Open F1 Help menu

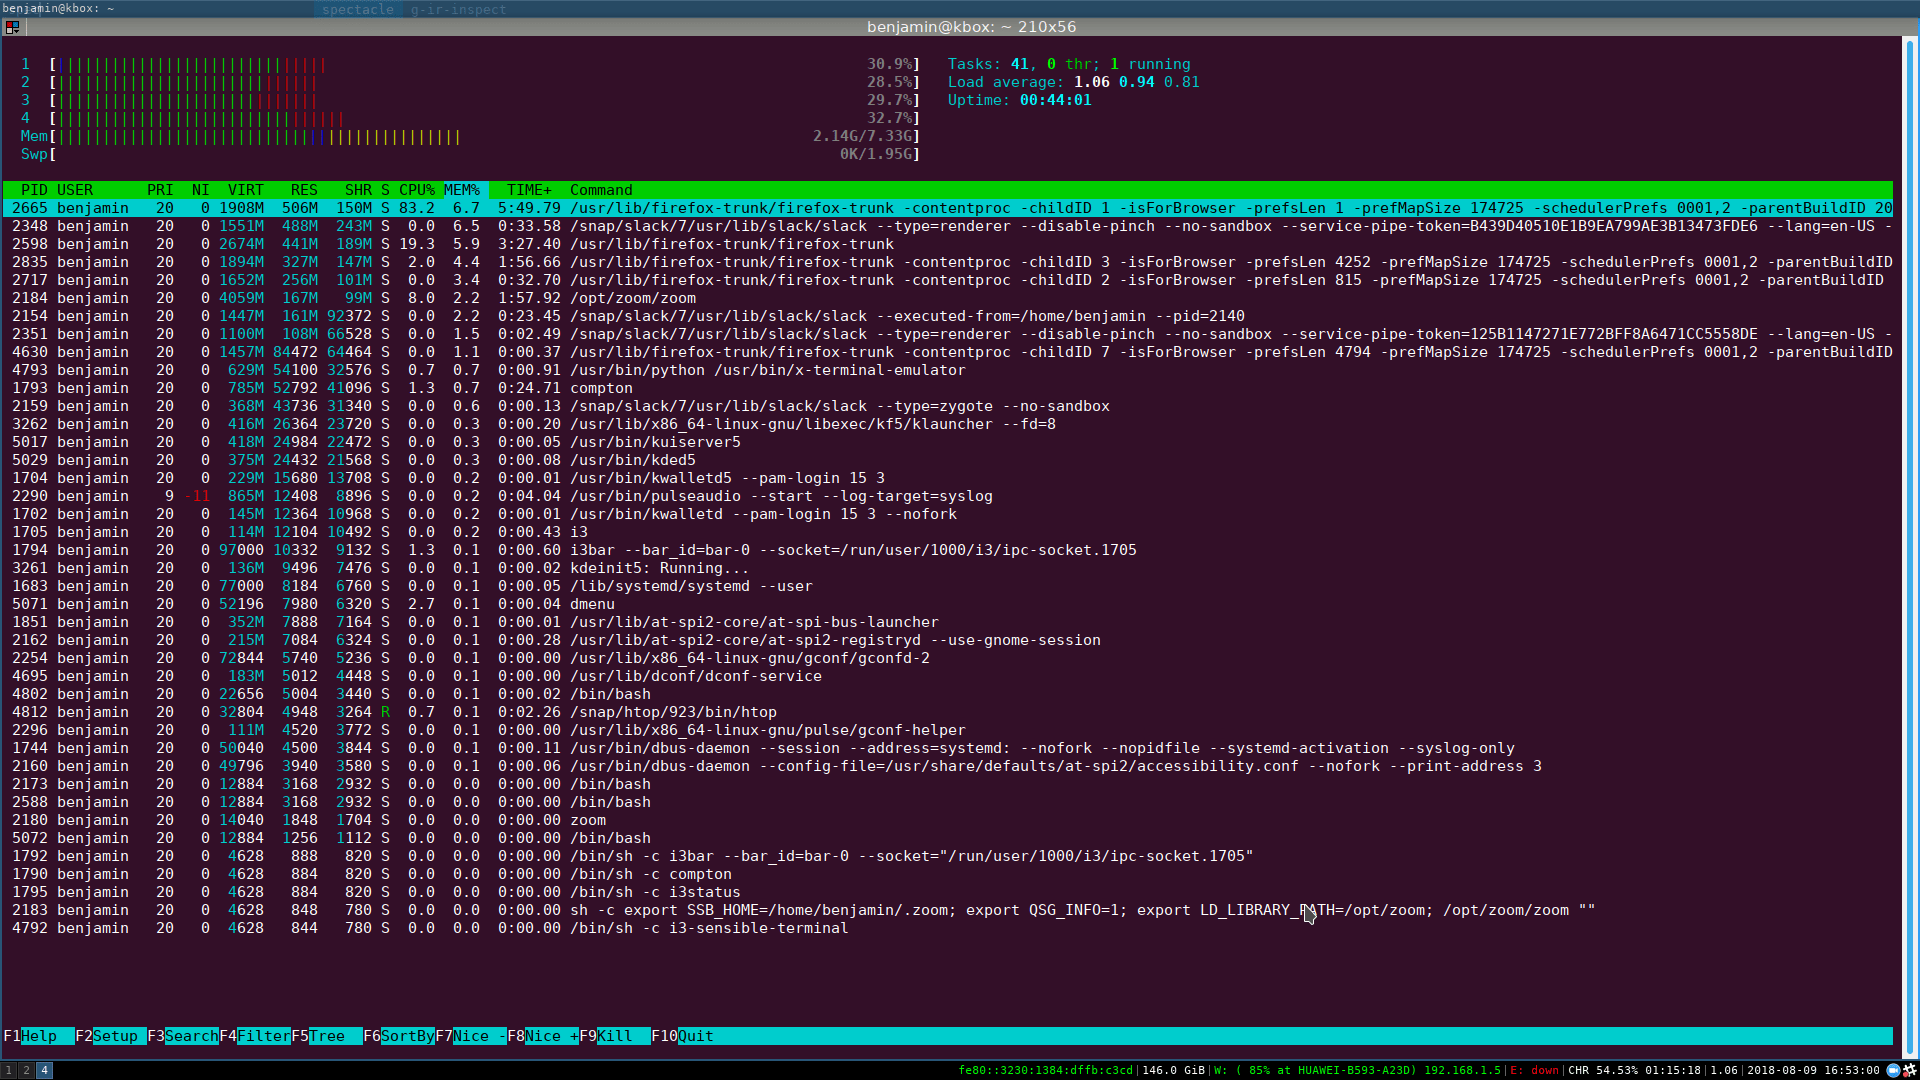(x=38, y=1035)
